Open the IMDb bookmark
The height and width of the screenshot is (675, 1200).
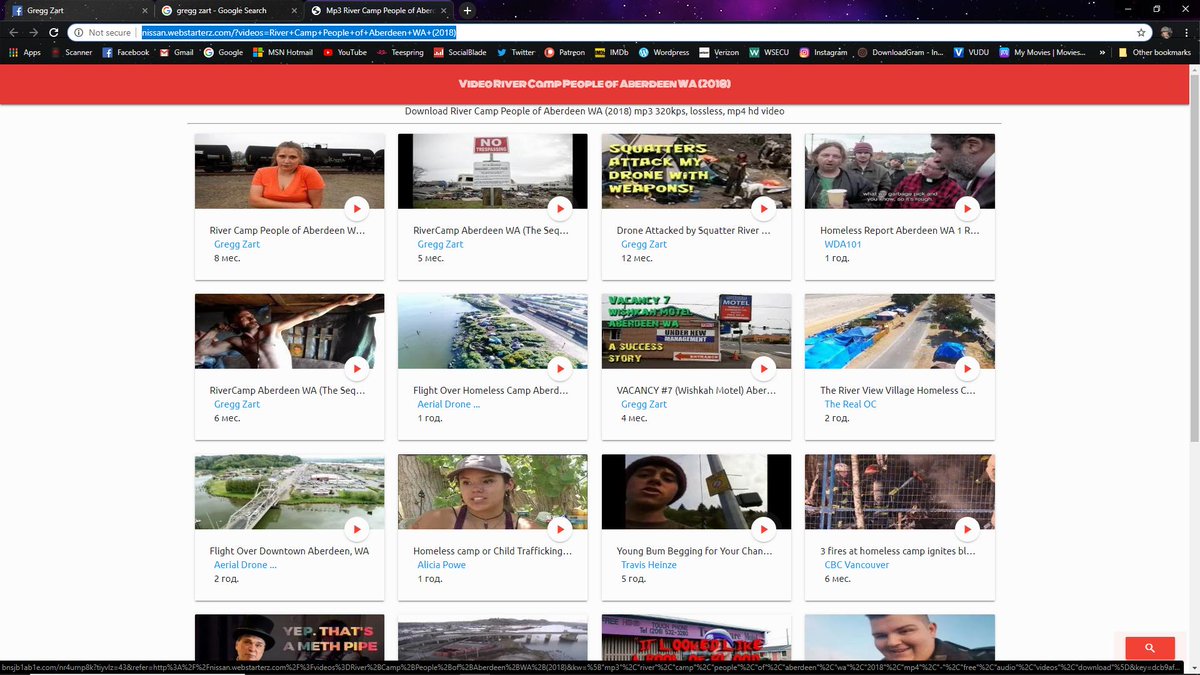[612, 52]
